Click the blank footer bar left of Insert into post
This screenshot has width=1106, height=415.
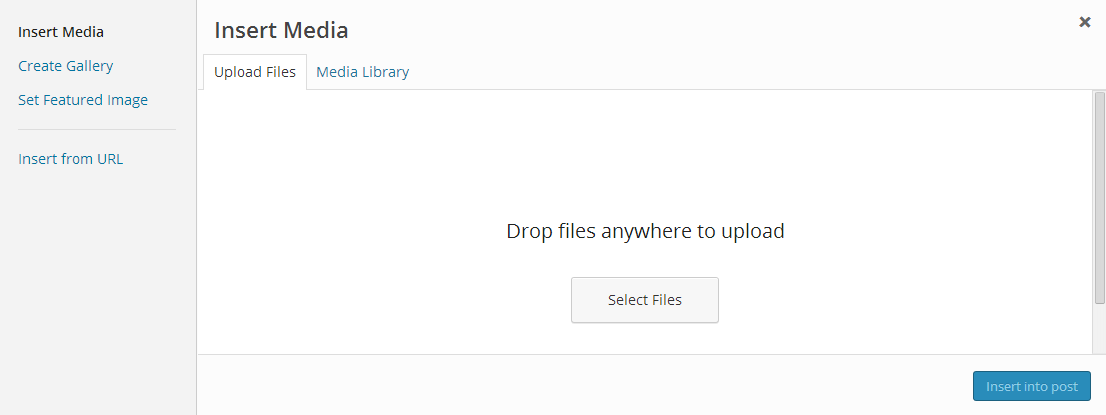pos(580,386)
